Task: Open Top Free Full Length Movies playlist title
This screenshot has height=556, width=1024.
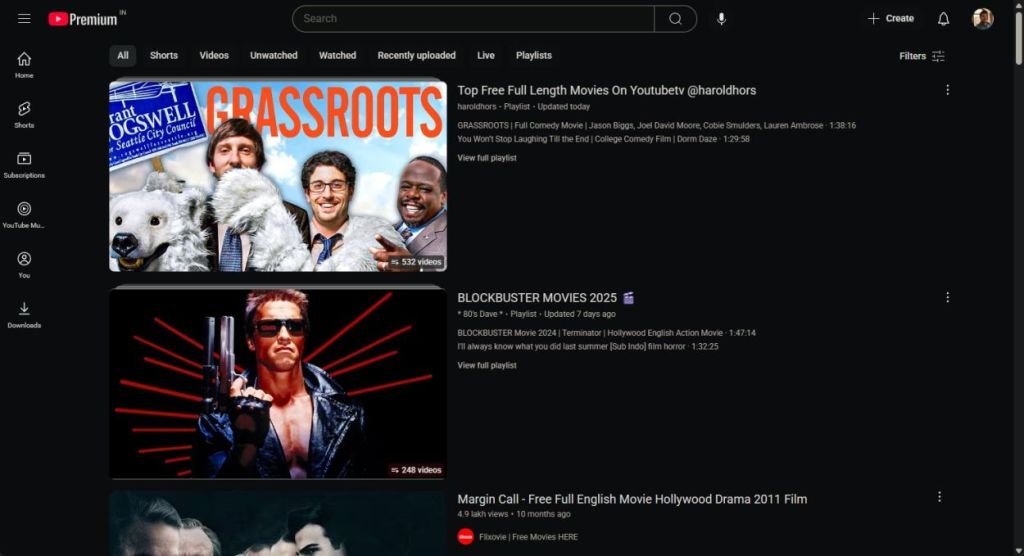Action: pos(607,91)
